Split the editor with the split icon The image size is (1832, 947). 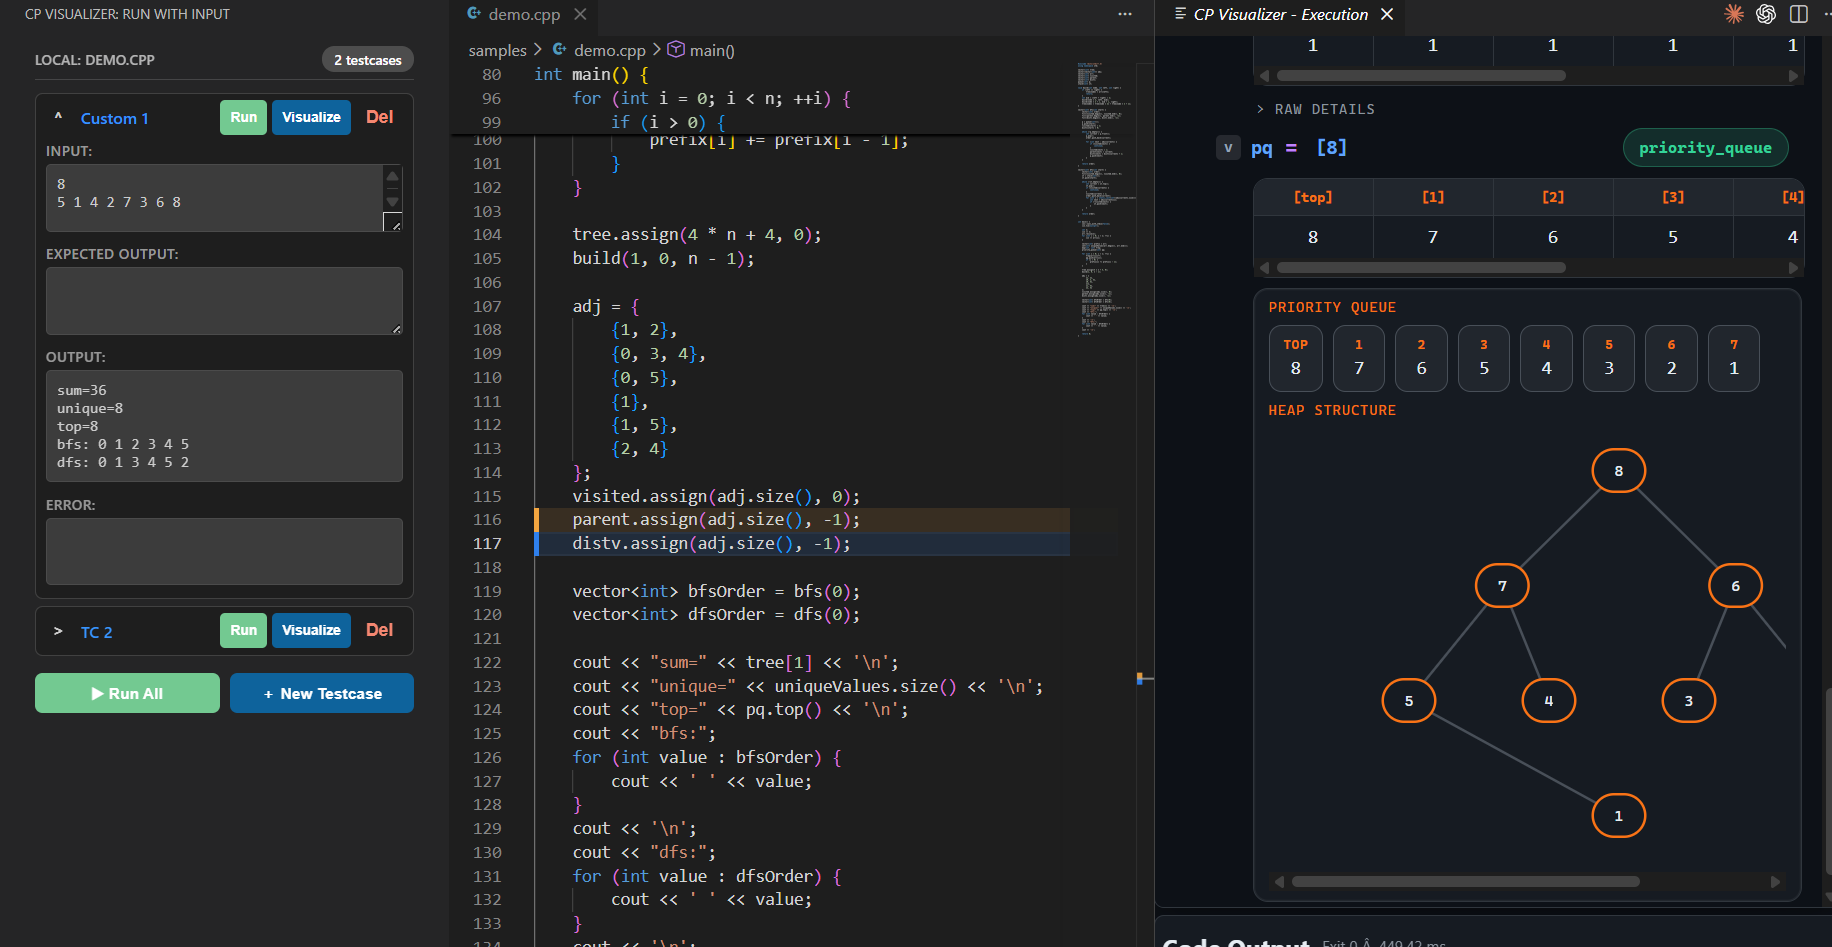[x=1799, y=14]
